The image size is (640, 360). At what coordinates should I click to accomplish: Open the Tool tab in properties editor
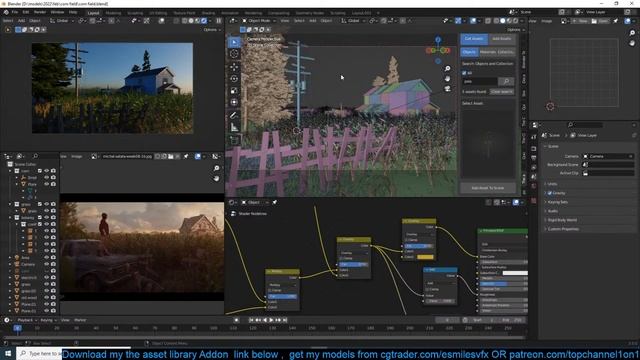(534, 137)
